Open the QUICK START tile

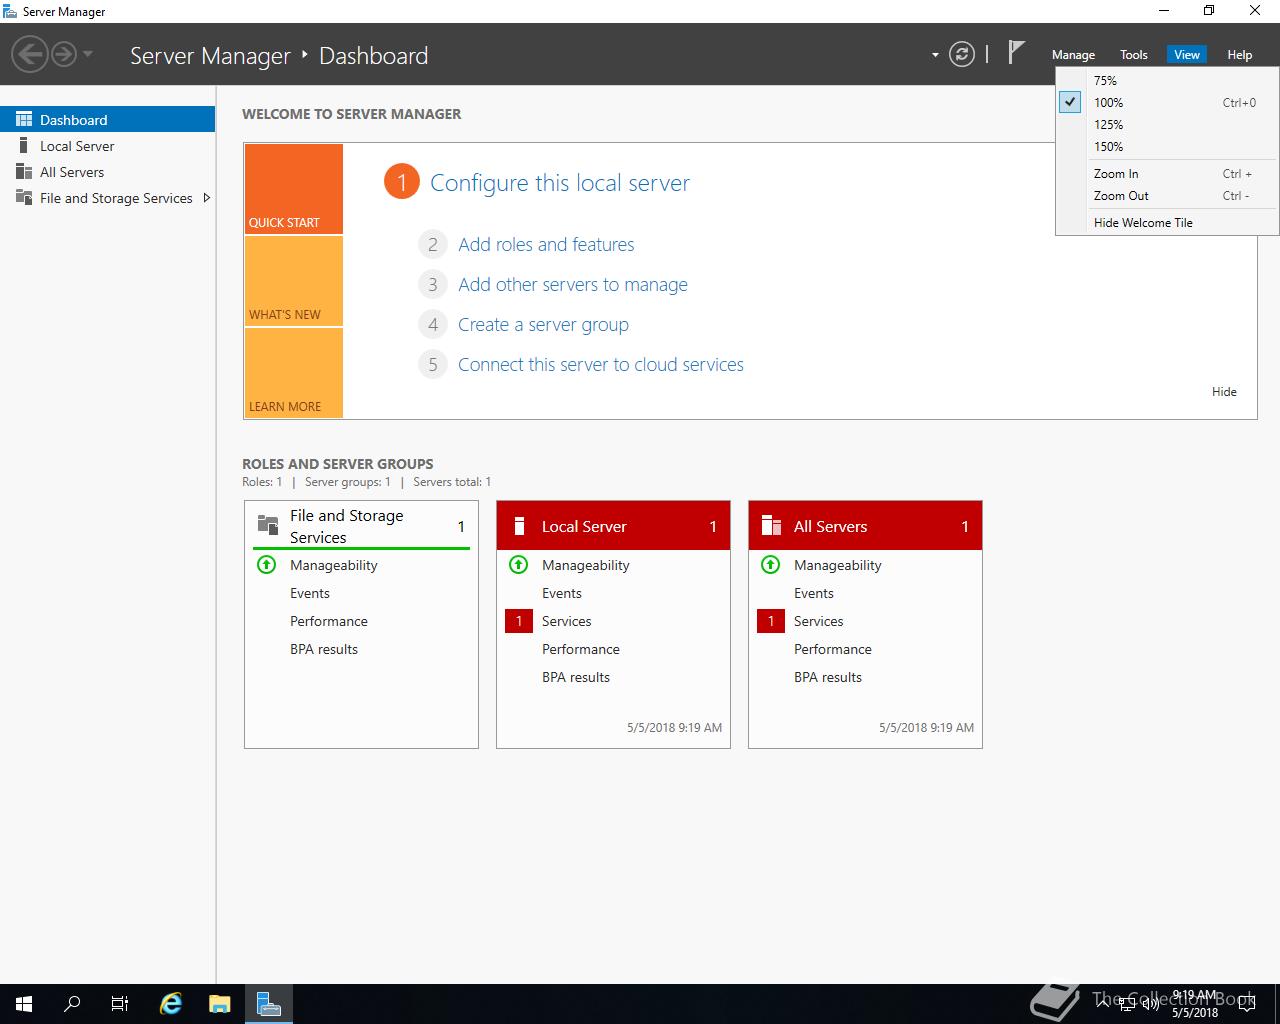(x=293, y=189)
